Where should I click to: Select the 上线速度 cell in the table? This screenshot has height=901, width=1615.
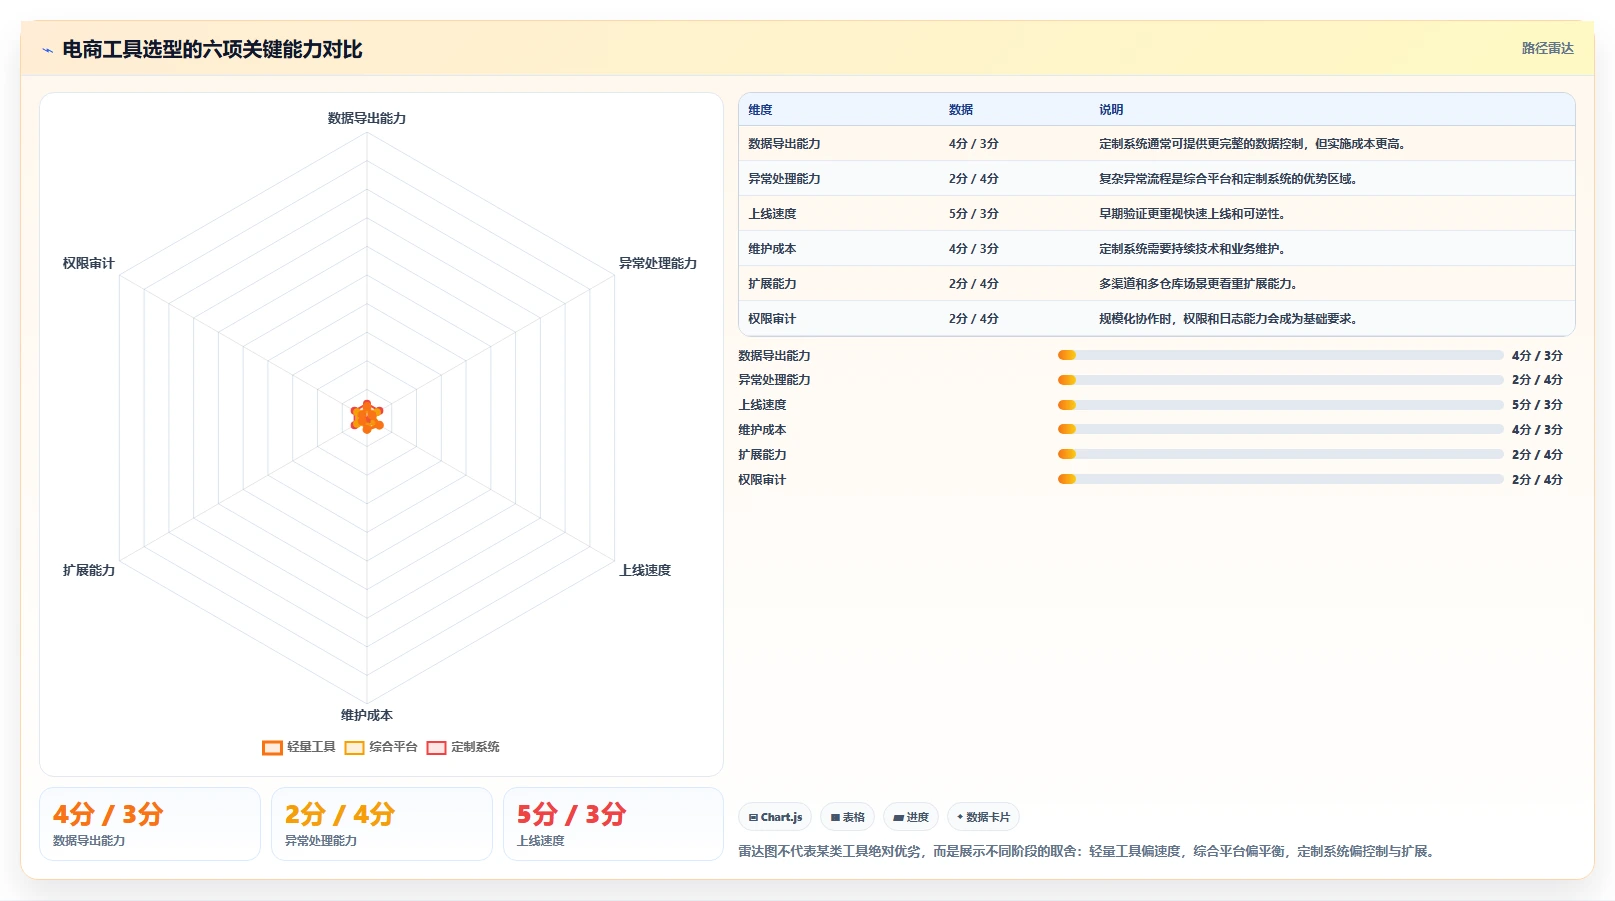[x=772, y=214]
